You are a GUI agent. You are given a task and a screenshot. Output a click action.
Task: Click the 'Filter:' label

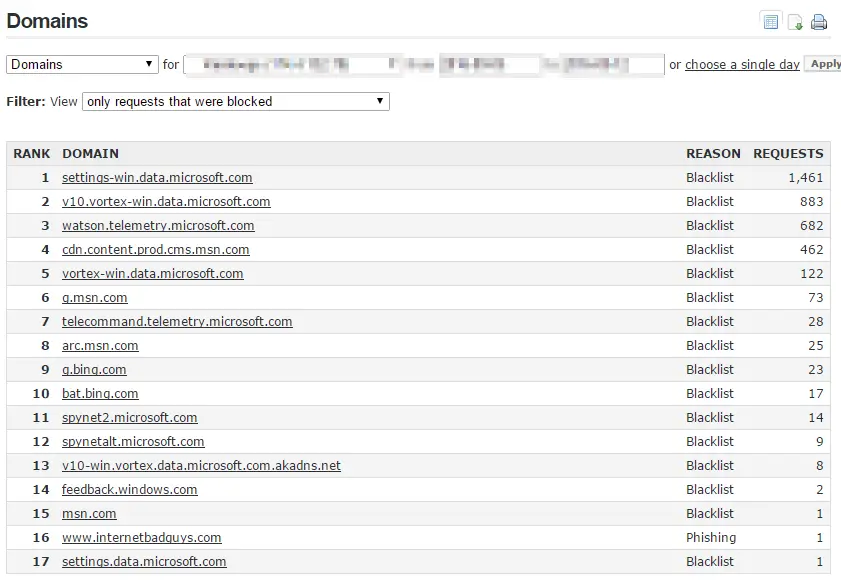click(26, 101)
